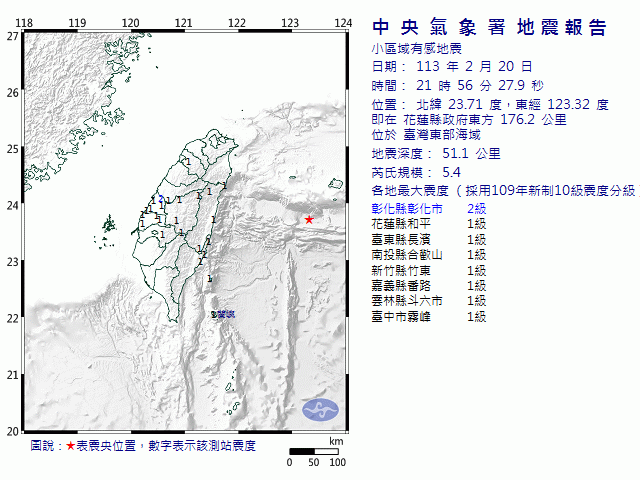Click the red epicenter star on the map
The width and height of the screenshot is (640, 480).
pyautogui.click(x=309, y=220)
